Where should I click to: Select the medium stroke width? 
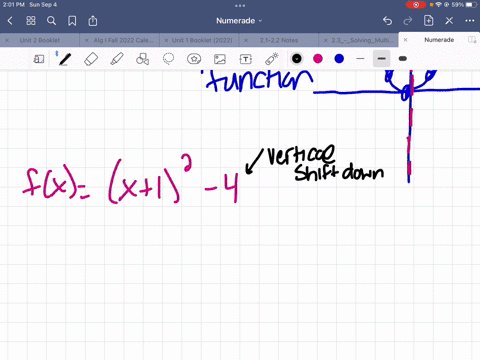coord(381,59)
